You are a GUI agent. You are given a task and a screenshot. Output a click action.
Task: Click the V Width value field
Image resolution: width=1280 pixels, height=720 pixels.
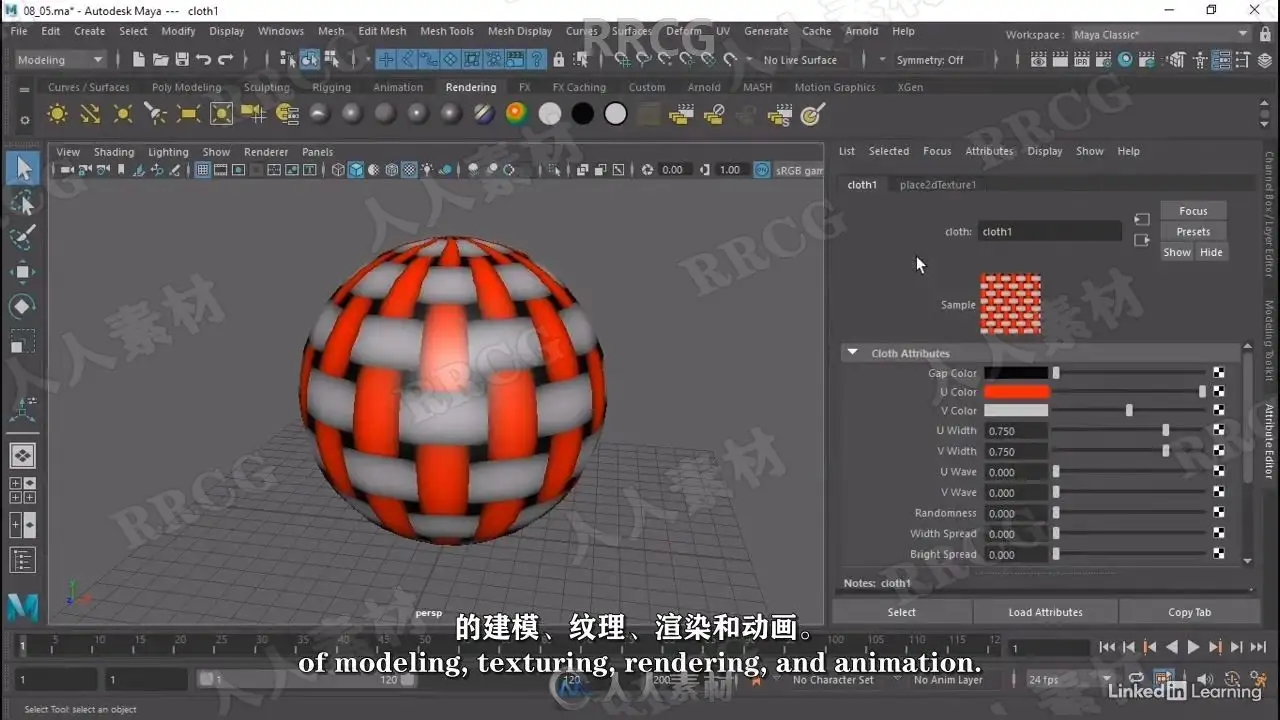(1016, 451)
